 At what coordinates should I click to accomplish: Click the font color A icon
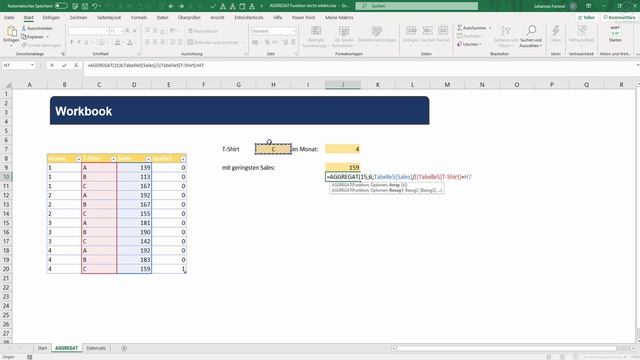pos(130,42)
